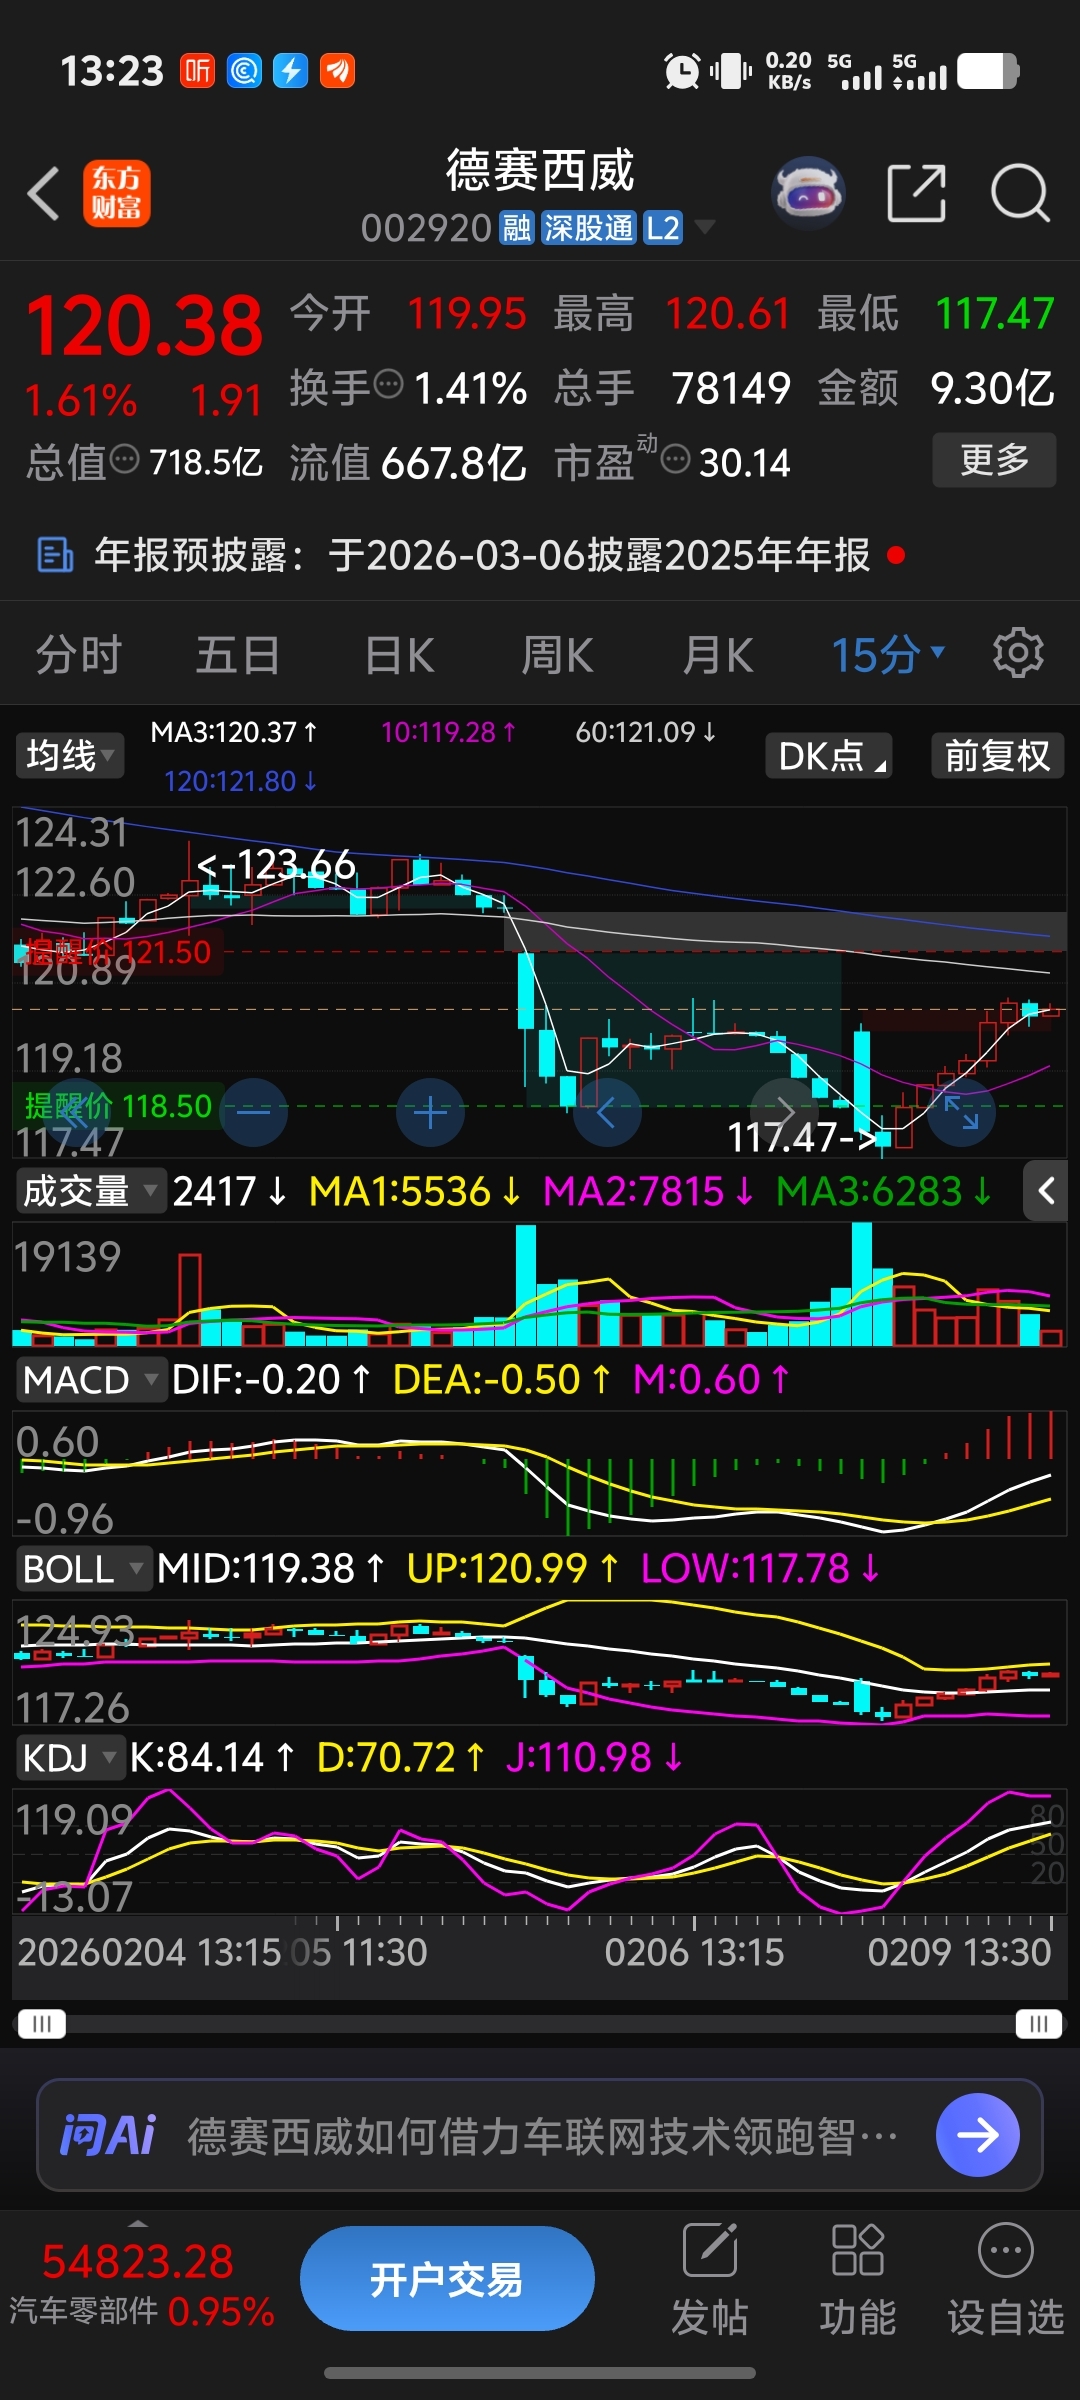Tap the 0206 13:15 time label
Screen dimensions: 1080x2400
694,1952
